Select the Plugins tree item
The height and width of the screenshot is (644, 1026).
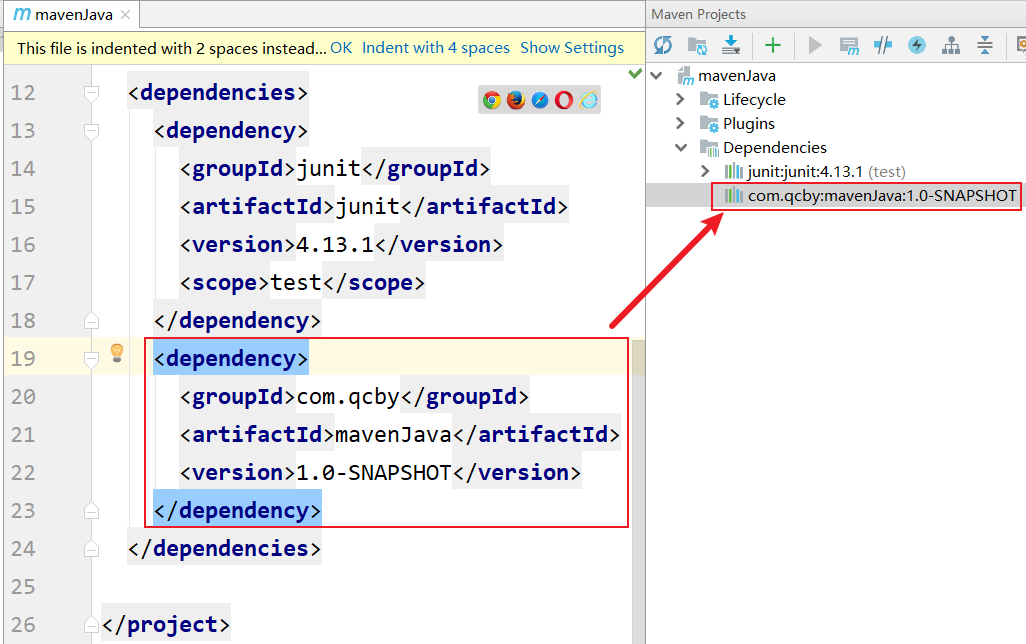coord(749,124)
